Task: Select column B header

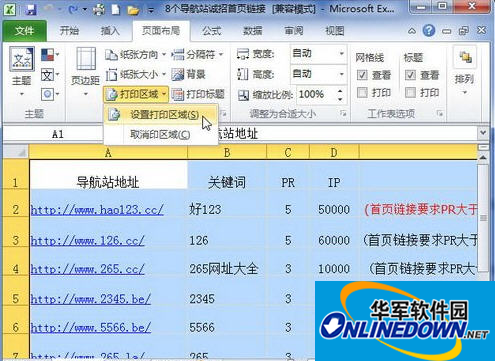Action: click(x=227, y=152)
